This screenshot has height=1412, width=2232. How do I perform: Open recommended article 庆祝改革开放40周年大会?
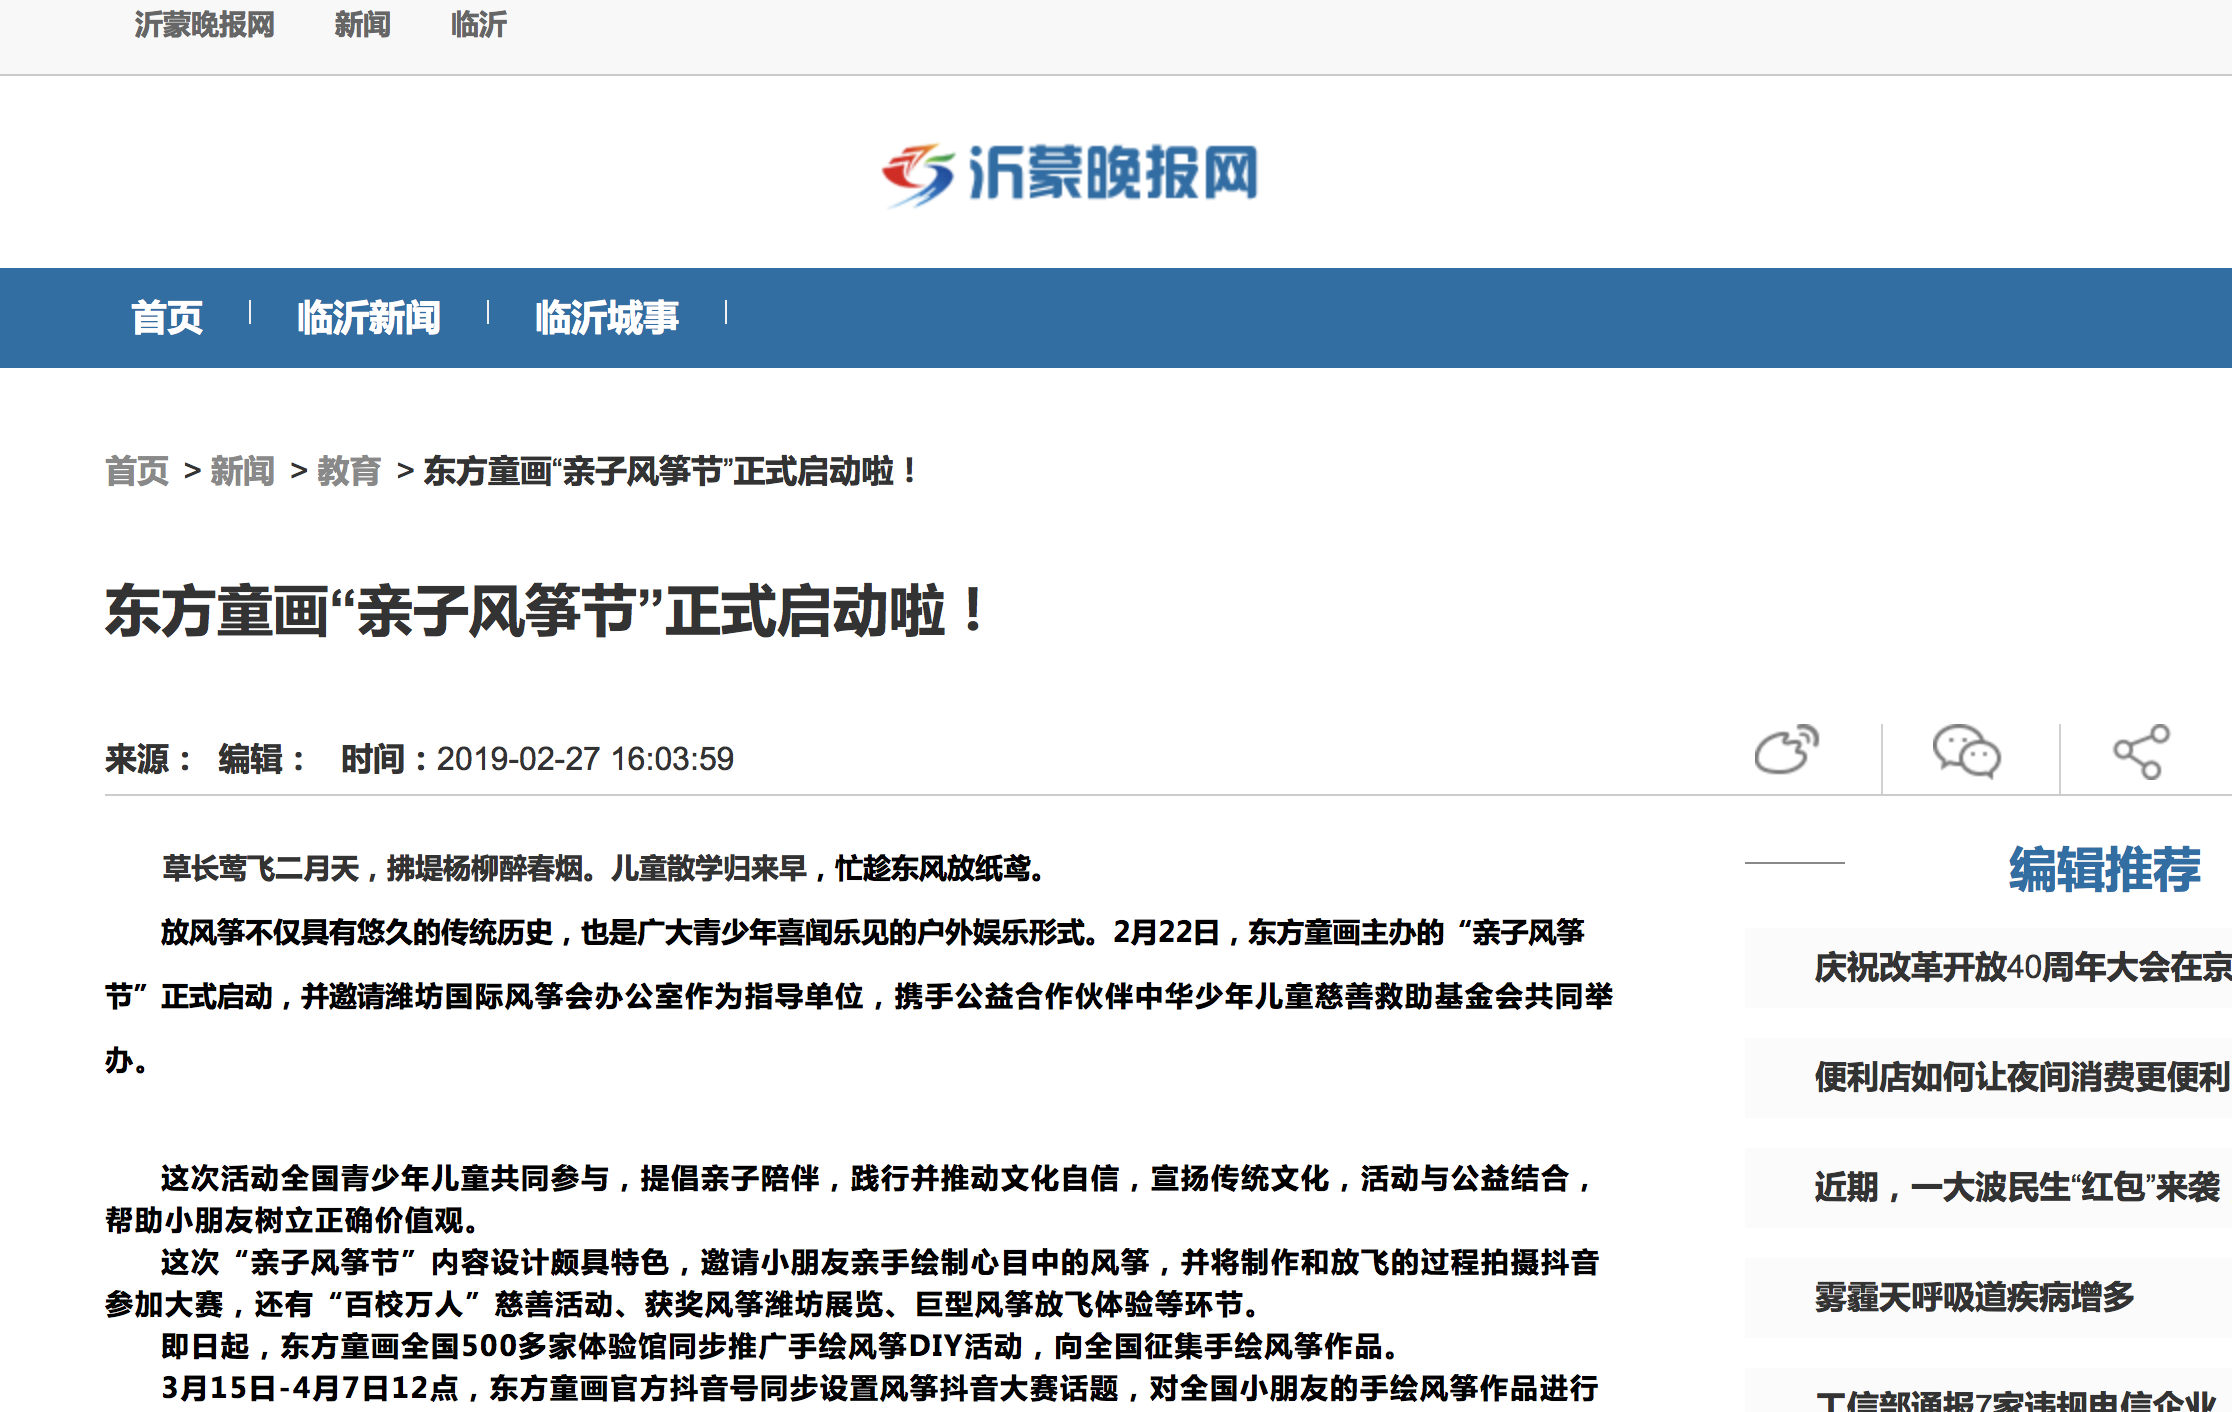point(2020,967)
